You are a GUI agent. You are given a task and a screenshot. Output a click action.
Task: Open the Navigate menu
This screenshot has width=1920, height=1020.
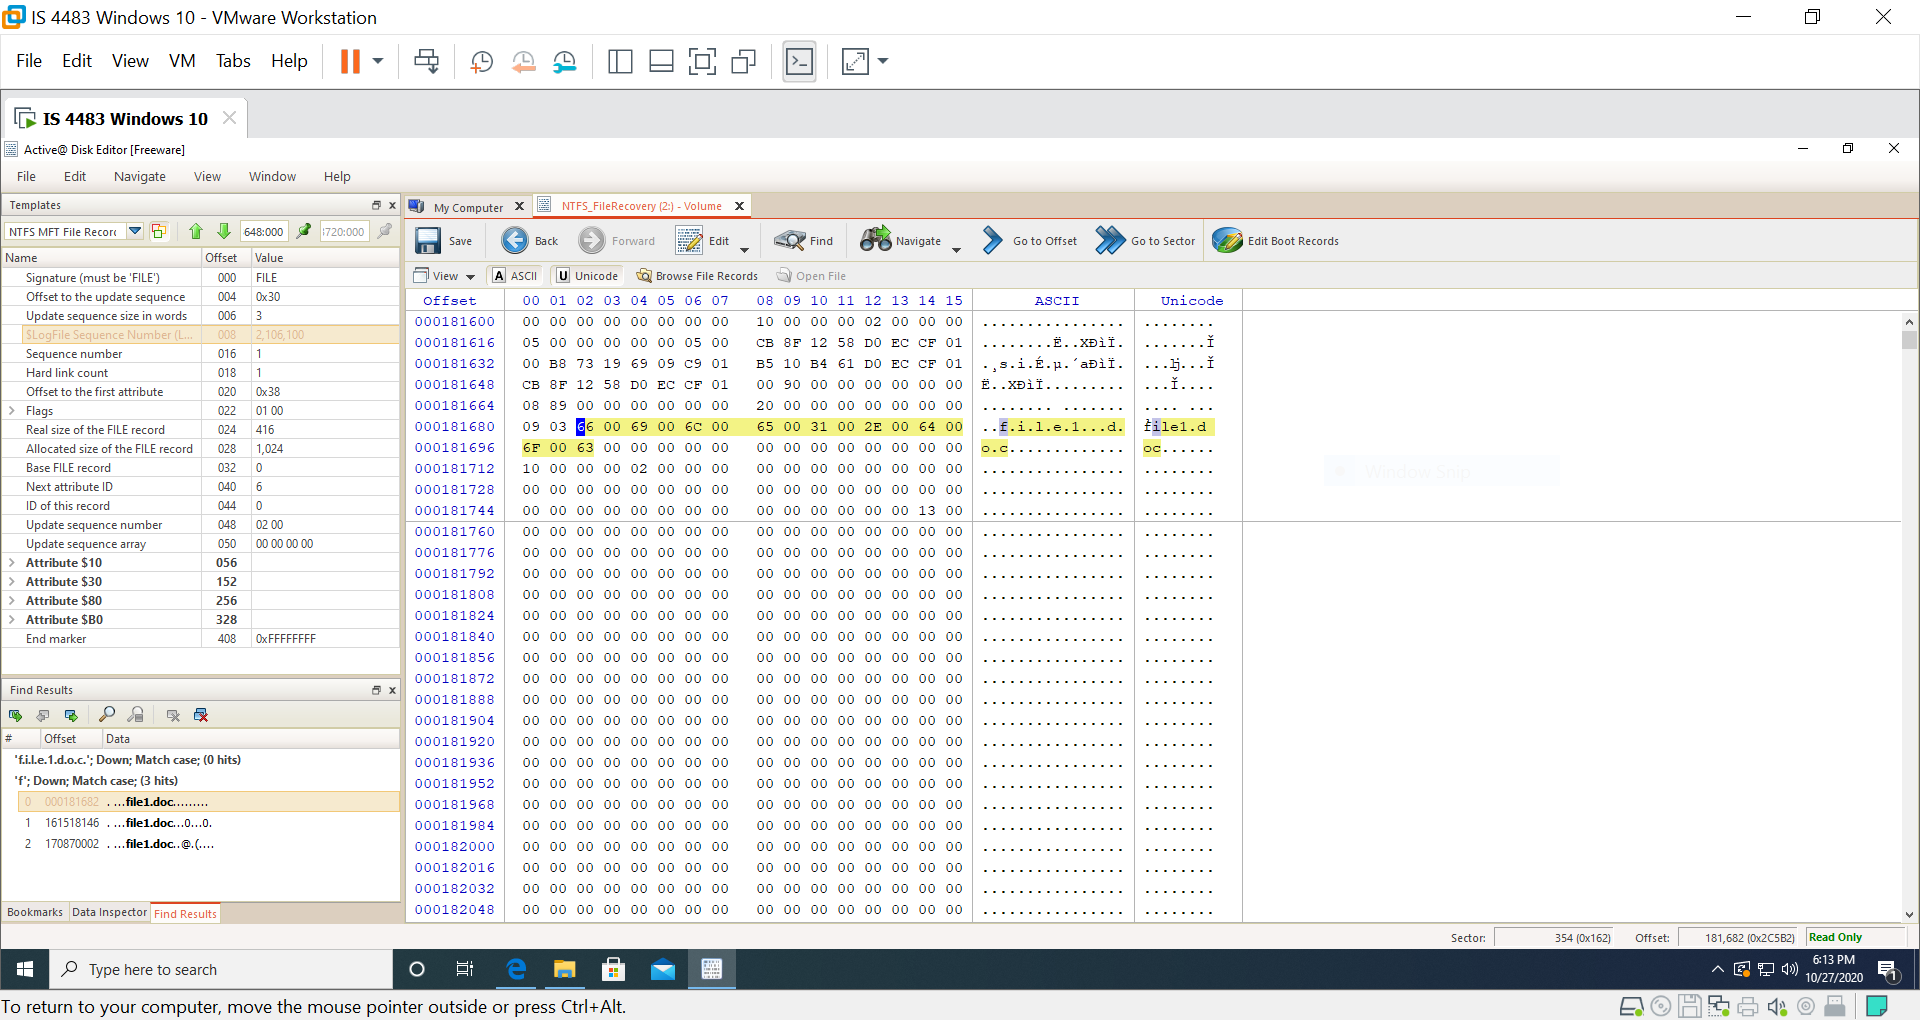[139, 176]
